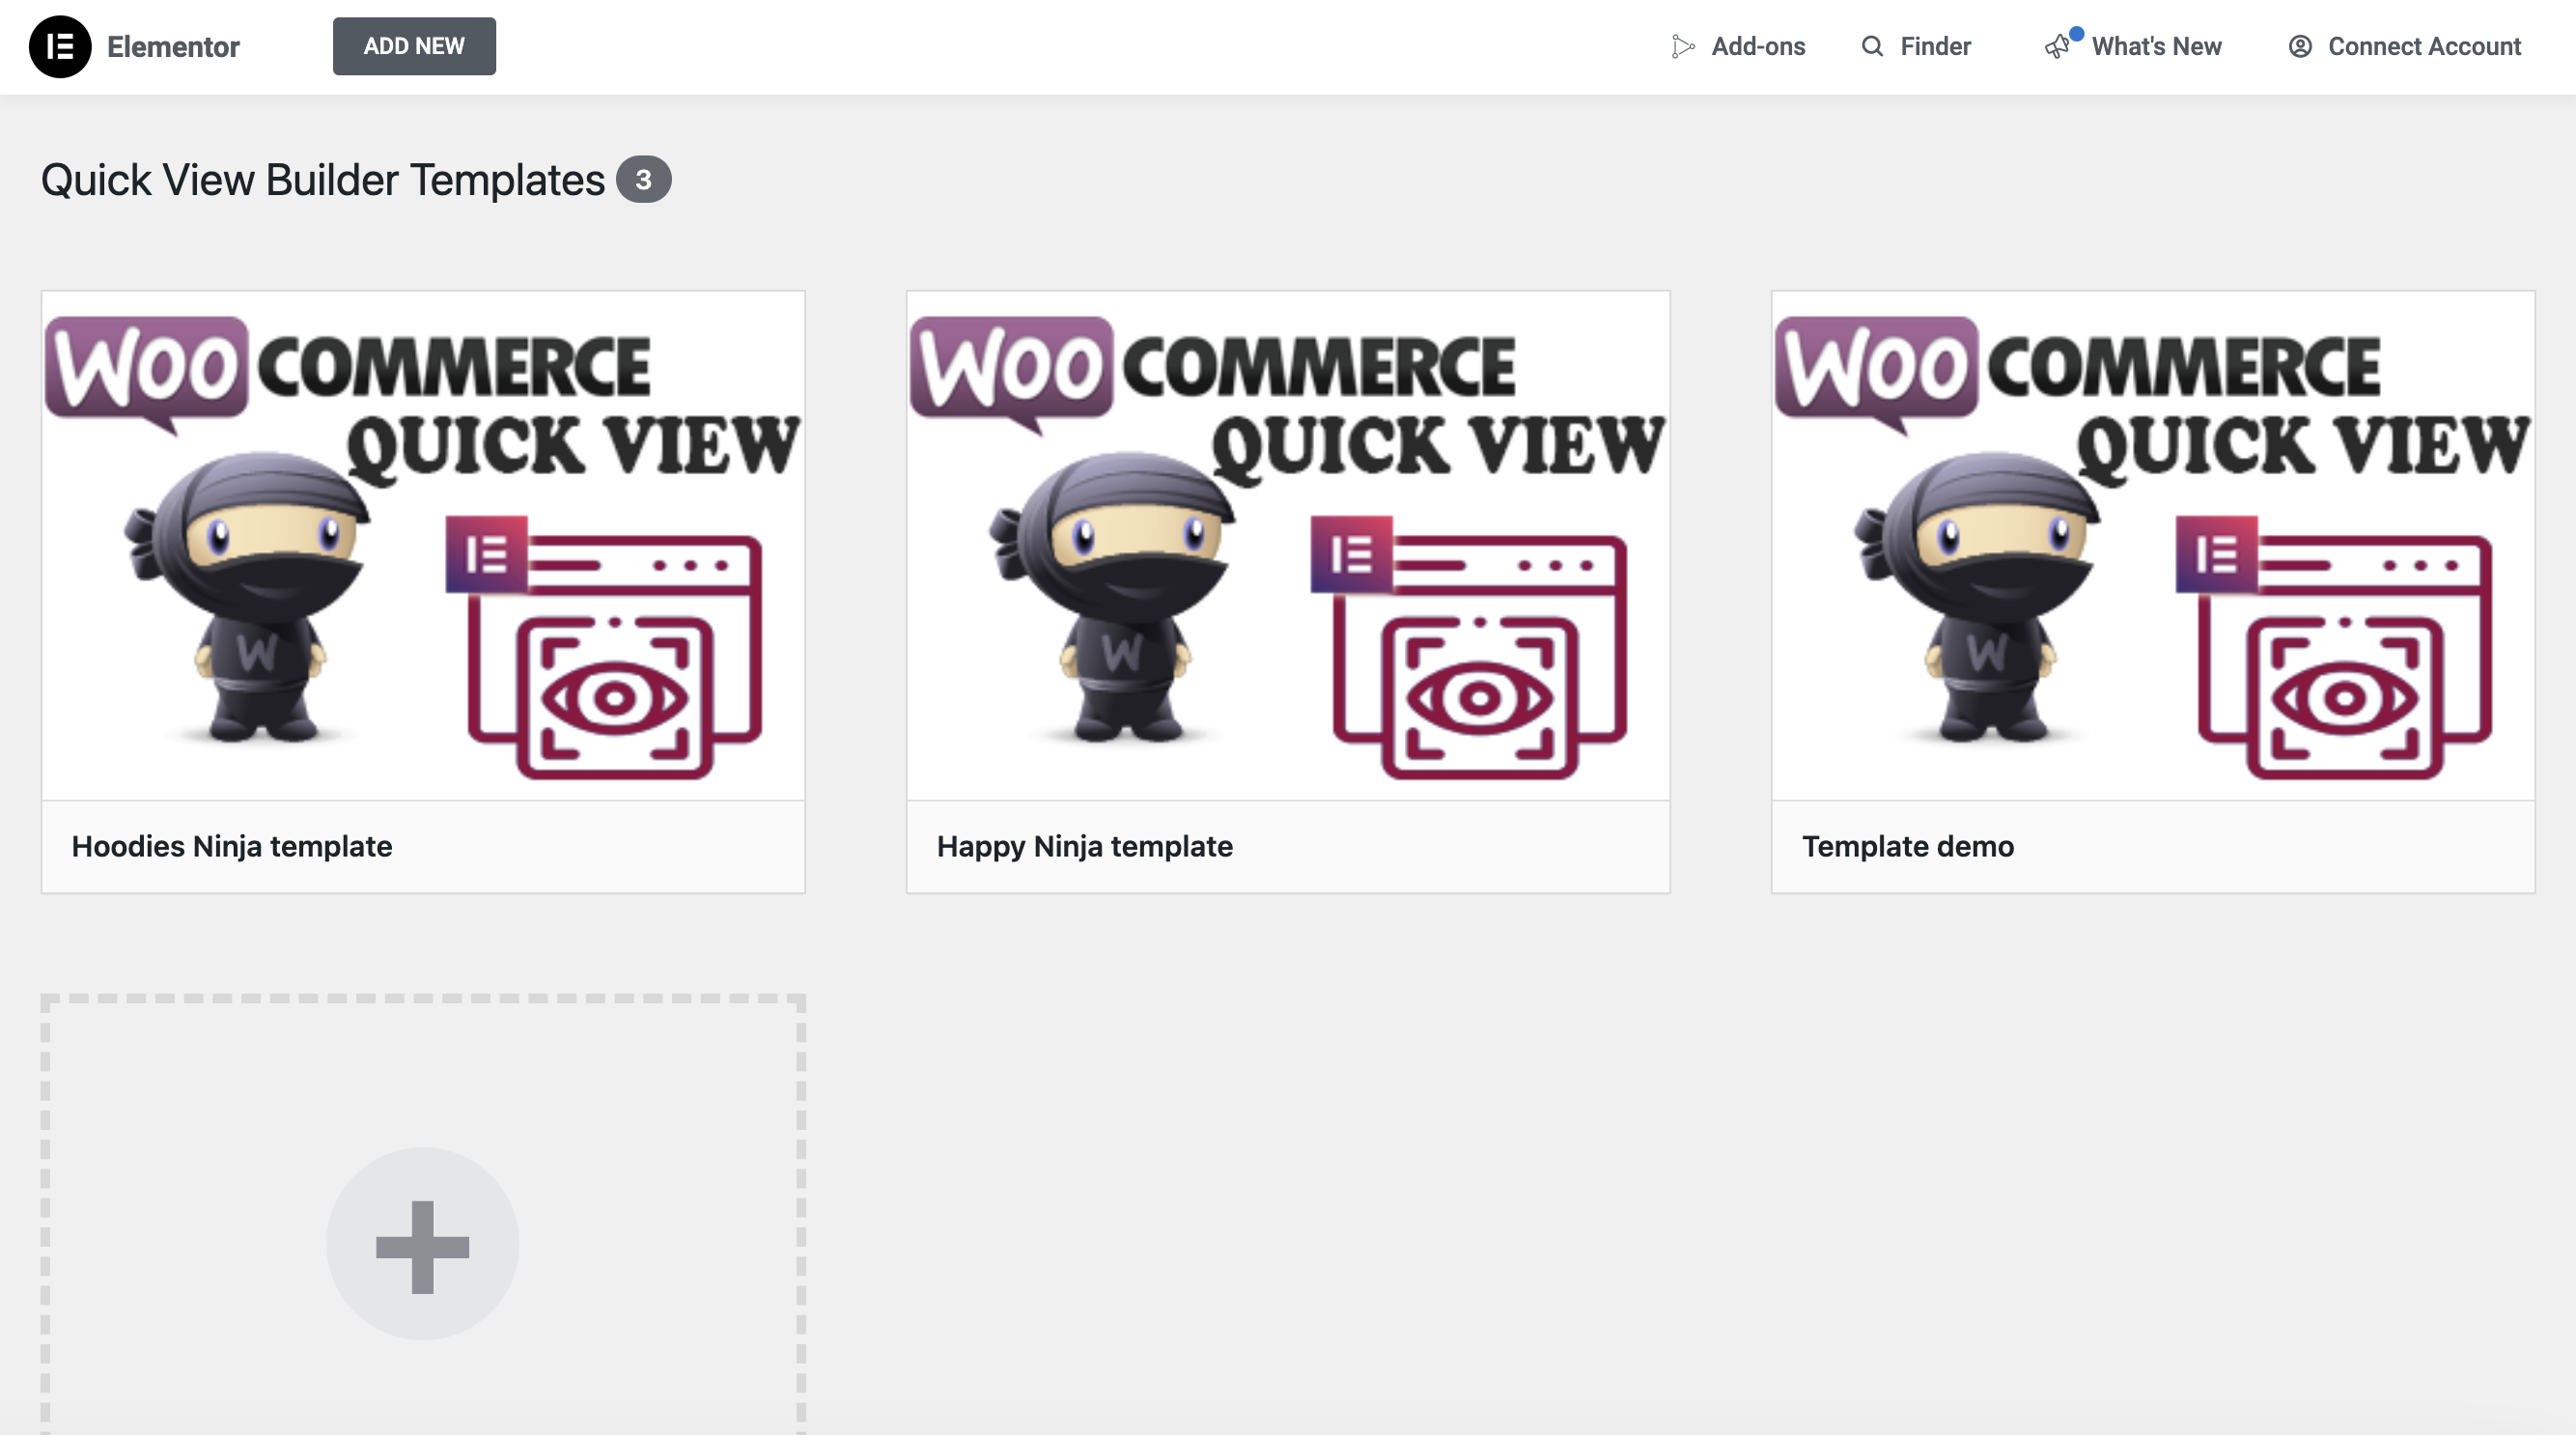The width and height of the screenshot is (2576, 1435).
Task: Open Template demo thumbnail image
Action: [2153, 546]
